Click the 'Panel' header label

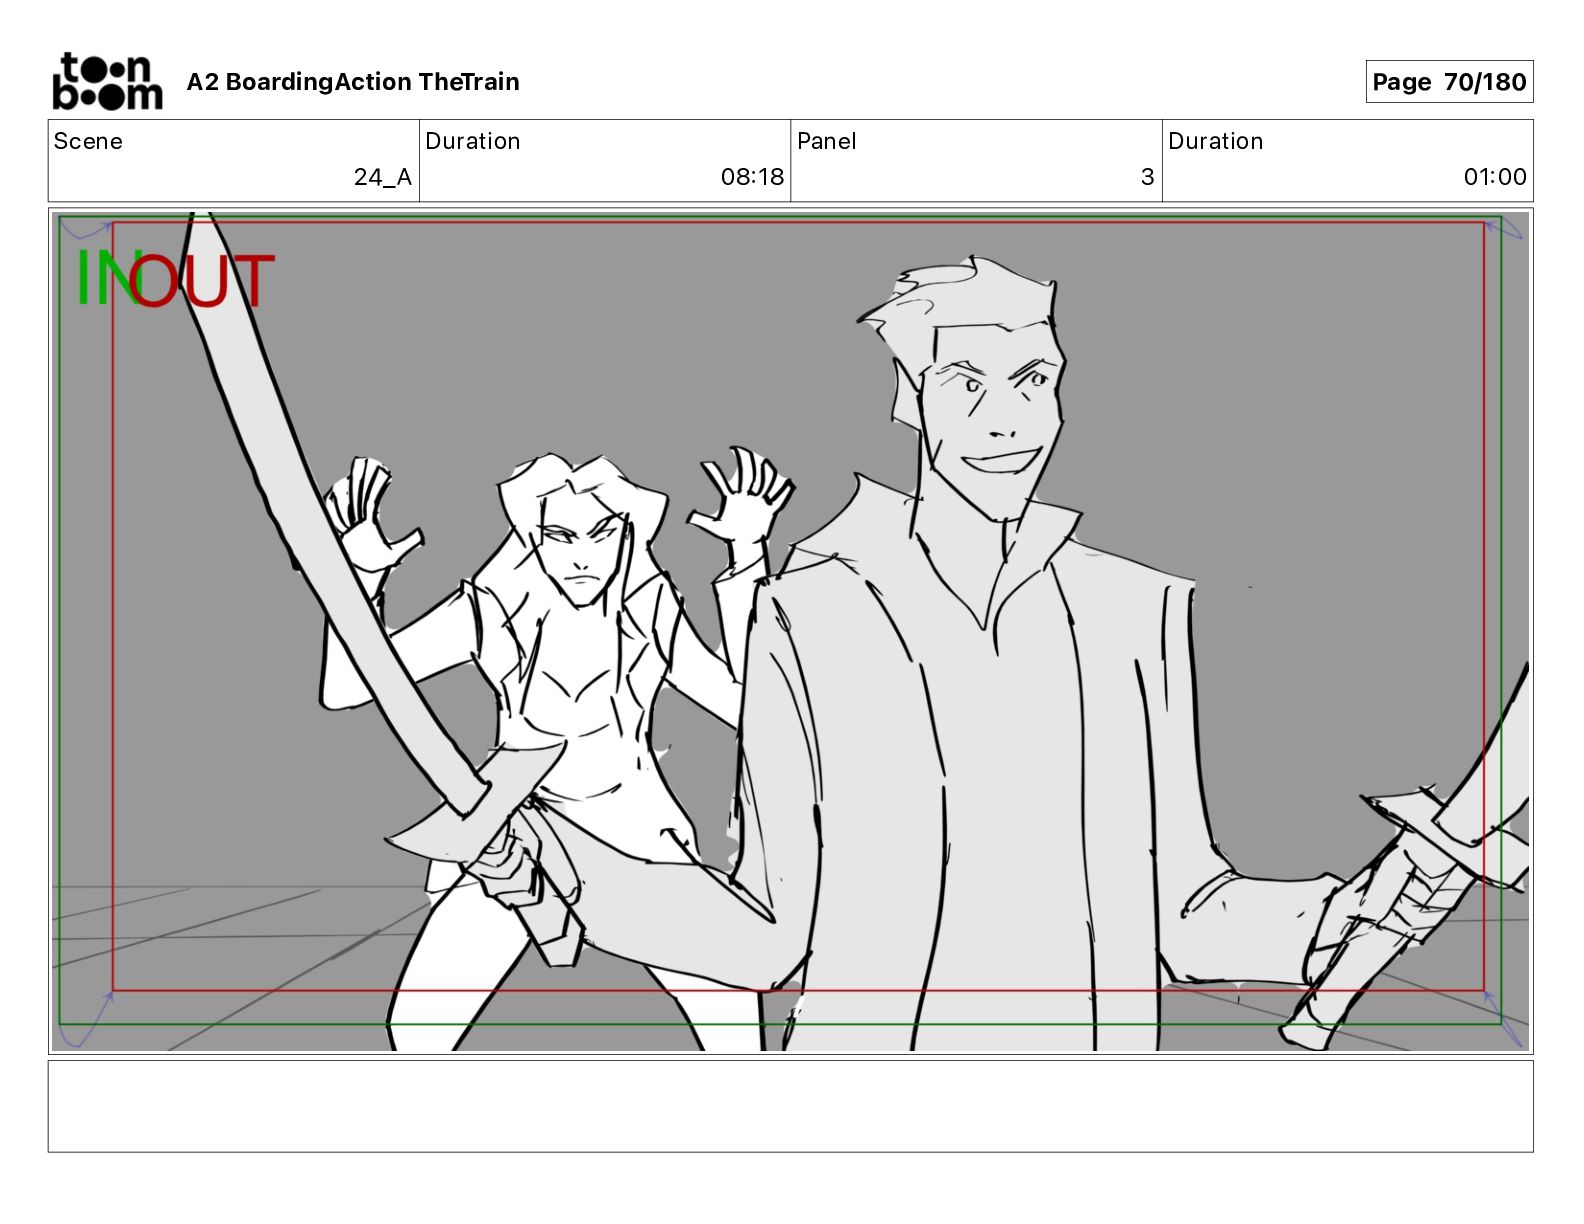[827, 141]
